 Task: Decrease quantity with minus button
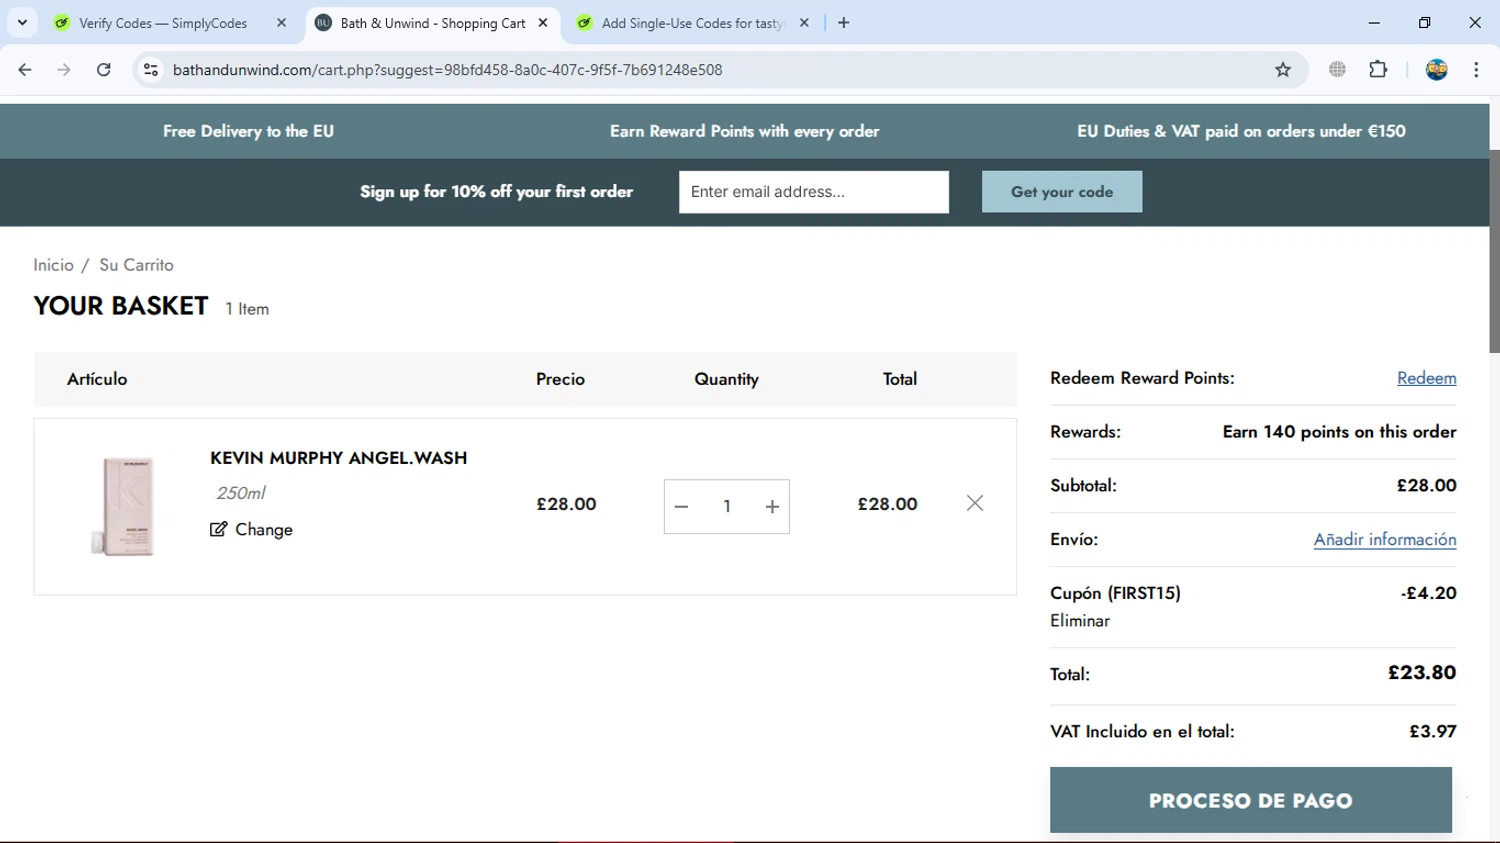[x=681, y=507]
